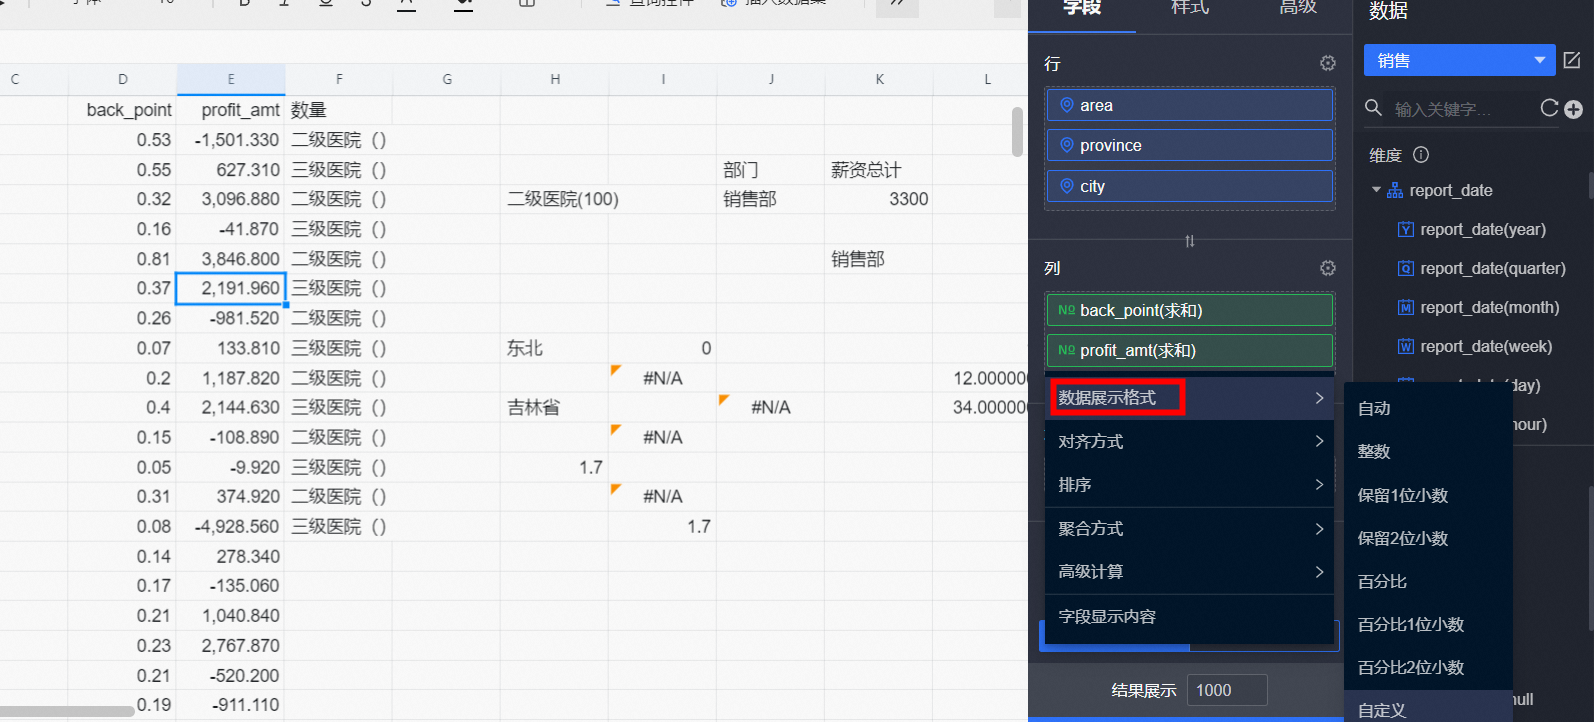Image resolution: width=1594 pixels, height=722 pixels.
Task: Click the refresh icon next to search
Action: 1549,108
